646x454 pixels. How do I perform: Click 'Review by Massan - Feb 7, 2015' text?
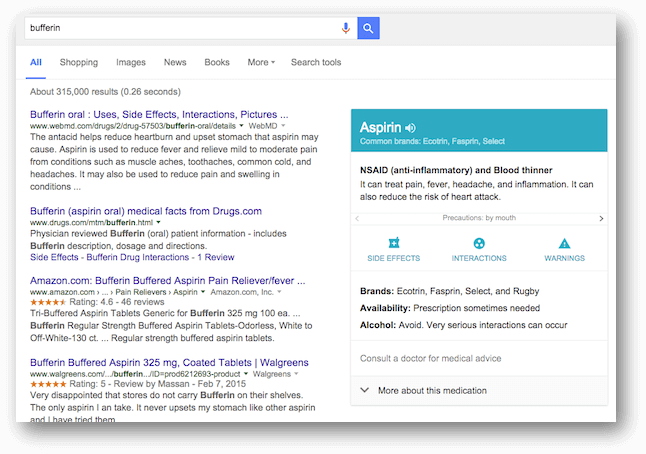point(180,384)
